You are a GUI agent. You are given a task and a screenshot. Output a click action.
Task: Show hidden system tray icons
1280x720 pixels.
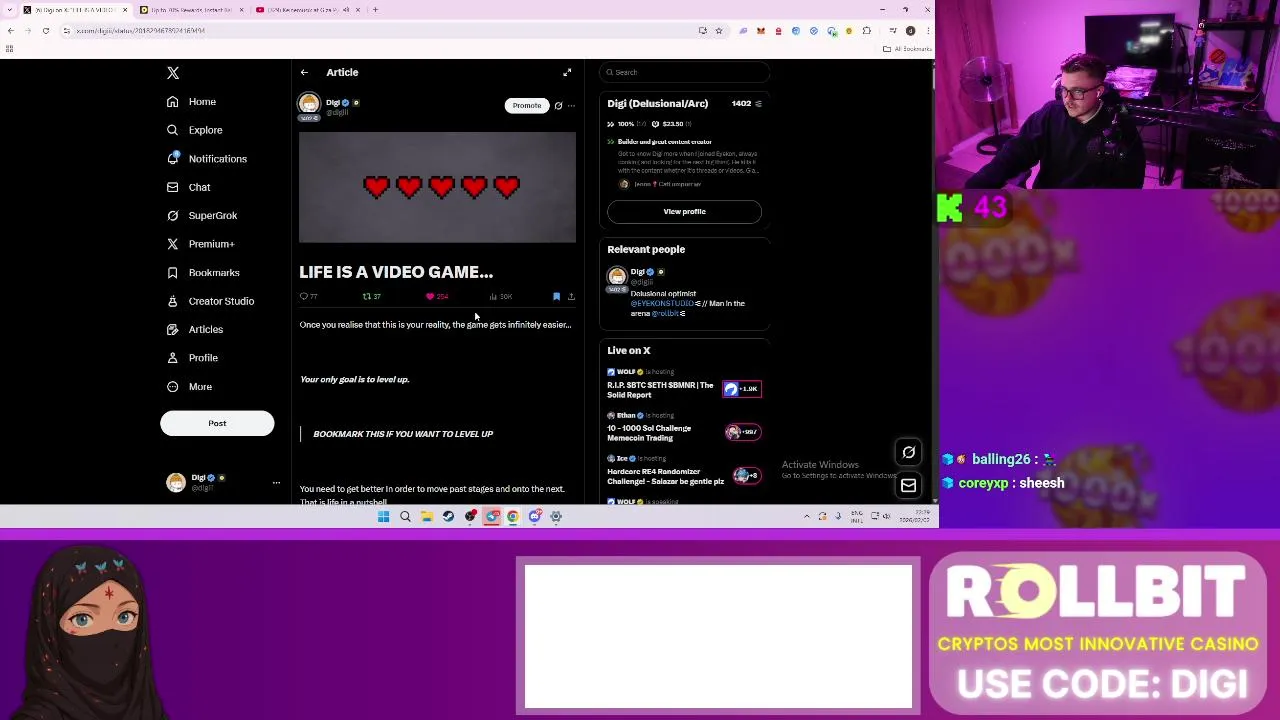coord(807,517)
